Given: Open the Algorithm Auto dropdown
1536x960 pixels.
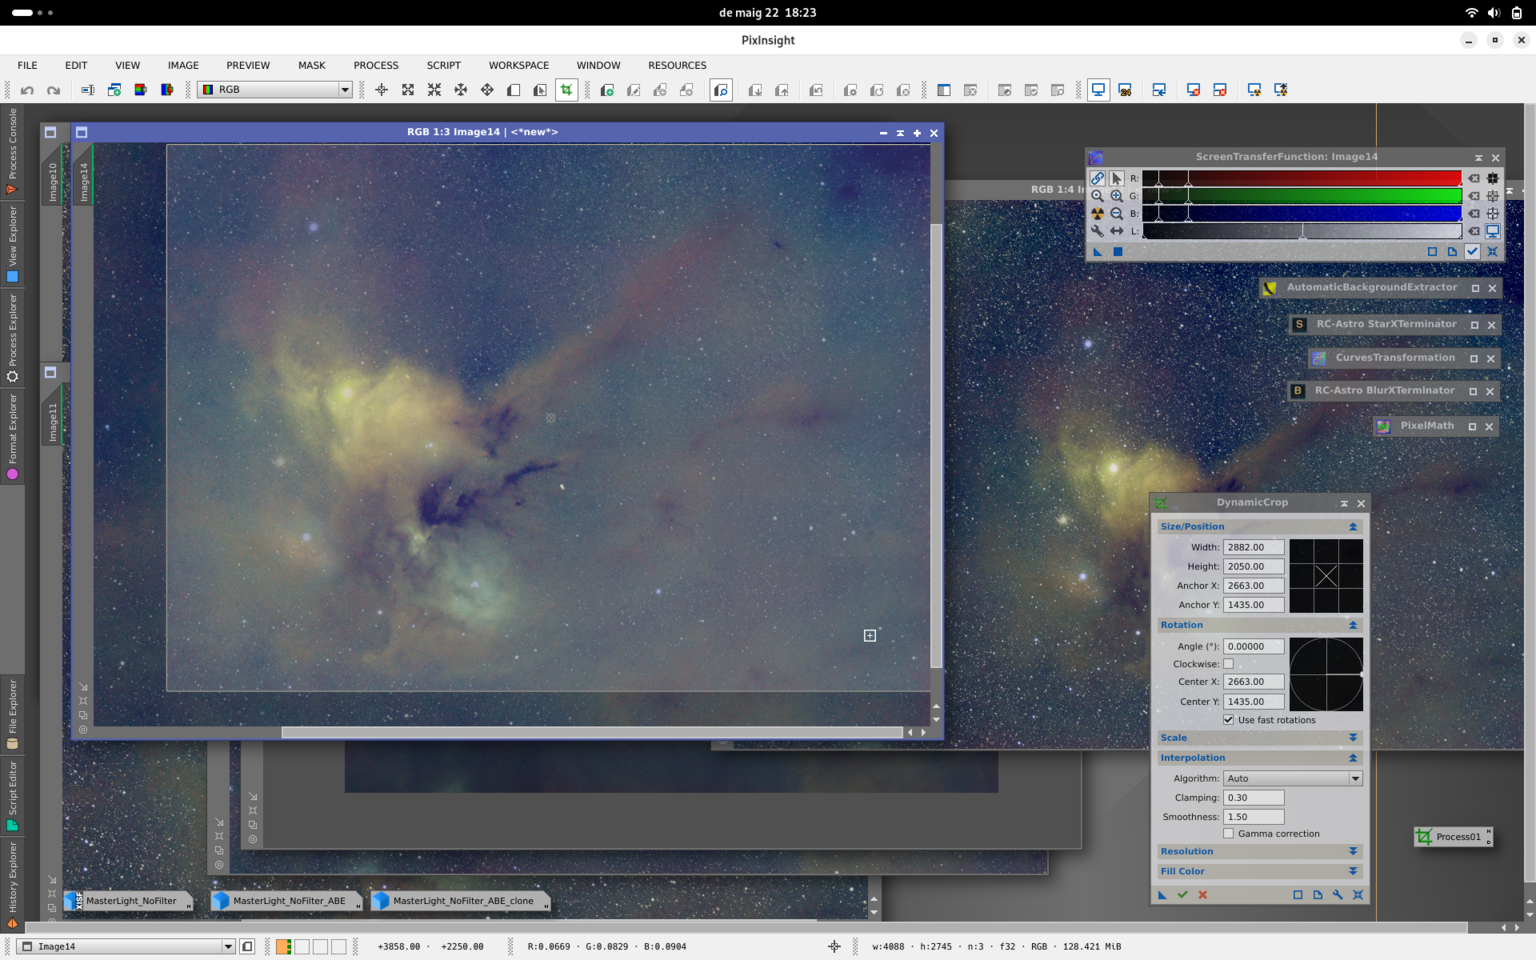Looking at the screenshot, I should click(x=1293, y=778).
